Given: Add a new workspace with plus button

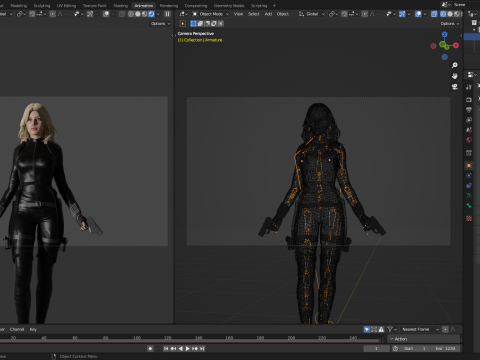Looking at the screenshot, I should point(274,6).
